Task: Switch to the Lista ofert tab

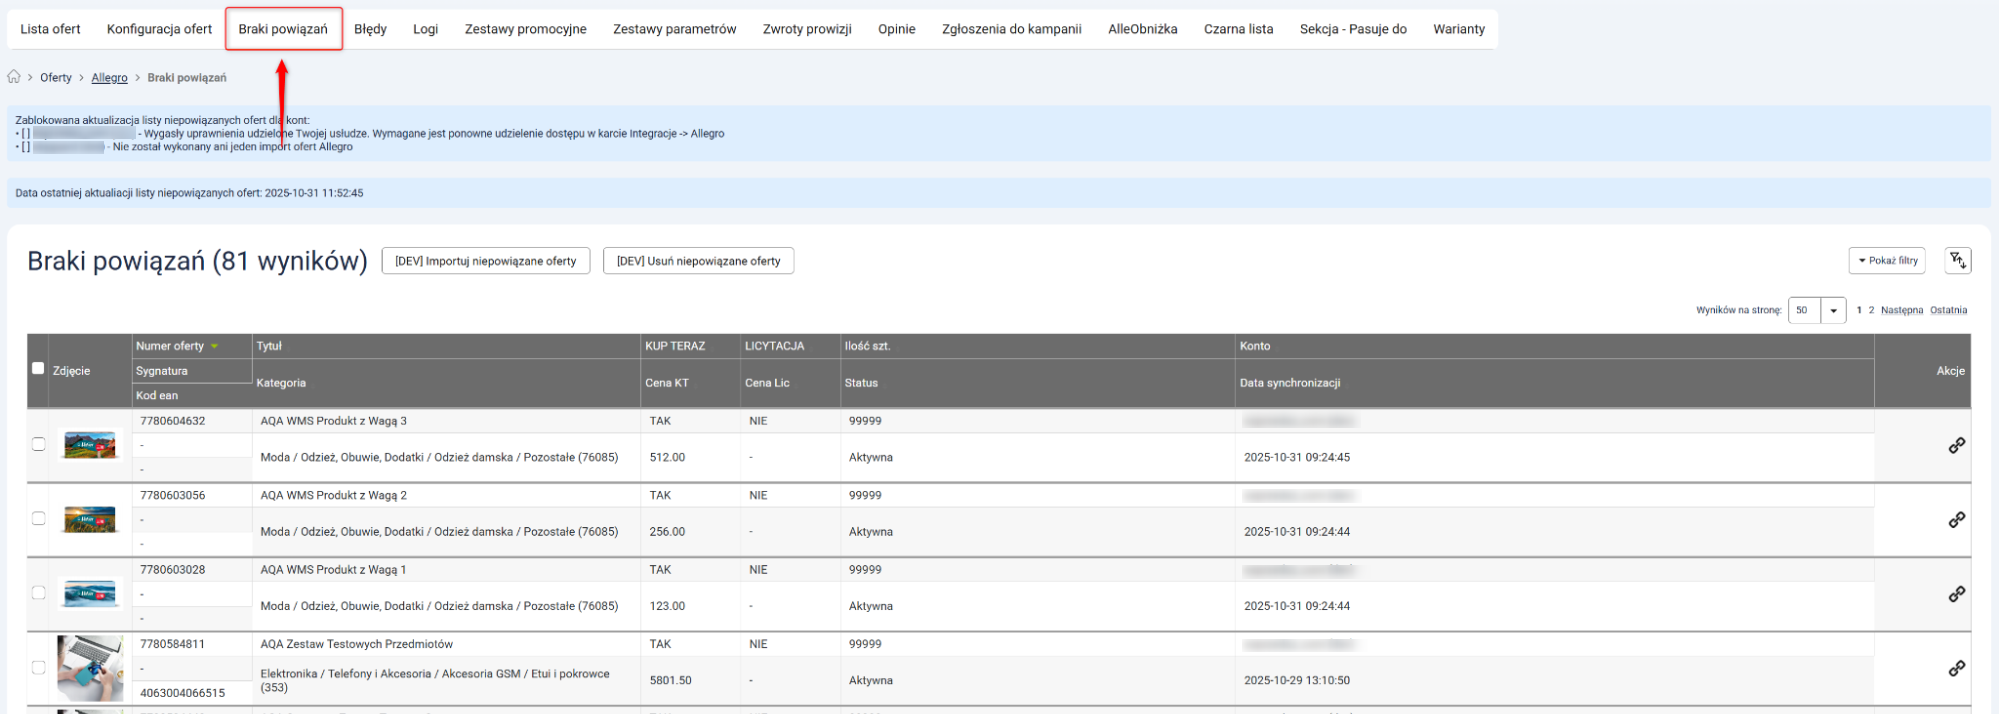Action: pos(50,29)
